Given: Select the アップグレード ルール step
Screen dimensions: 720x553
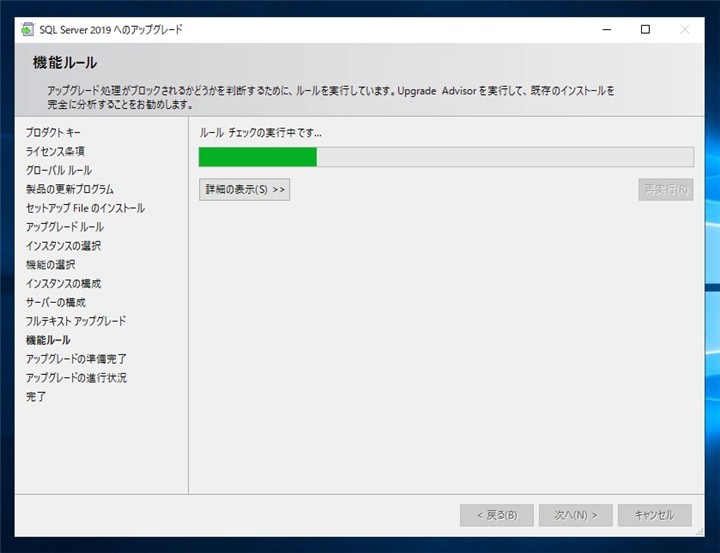Looking at the screenshot, I should tap(65, 226).
